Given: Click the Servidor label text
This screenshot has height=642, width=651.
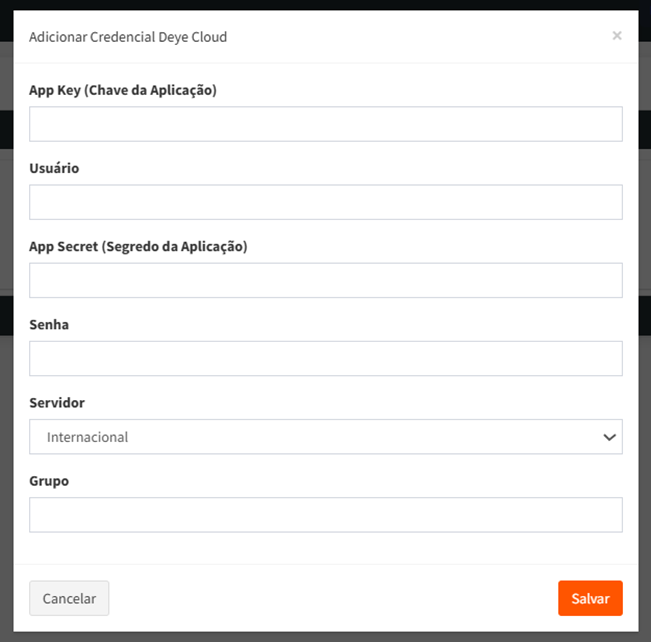Looking at the screenshot, I should 57,402.
